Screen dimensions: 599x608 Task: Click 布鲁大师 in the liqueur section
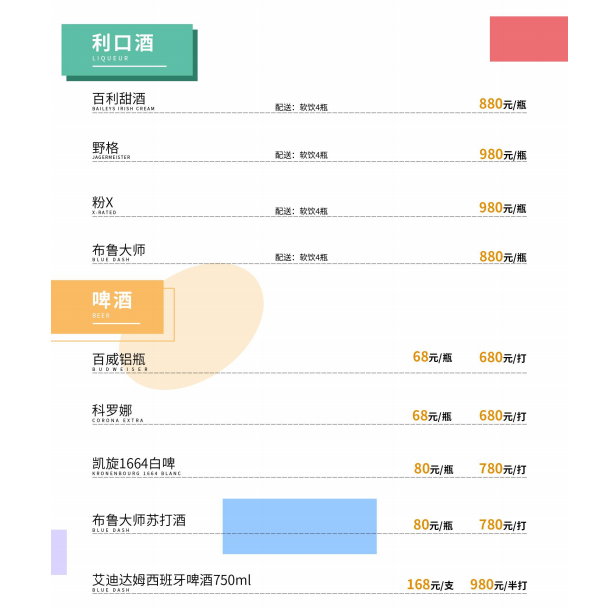[118, 252]
